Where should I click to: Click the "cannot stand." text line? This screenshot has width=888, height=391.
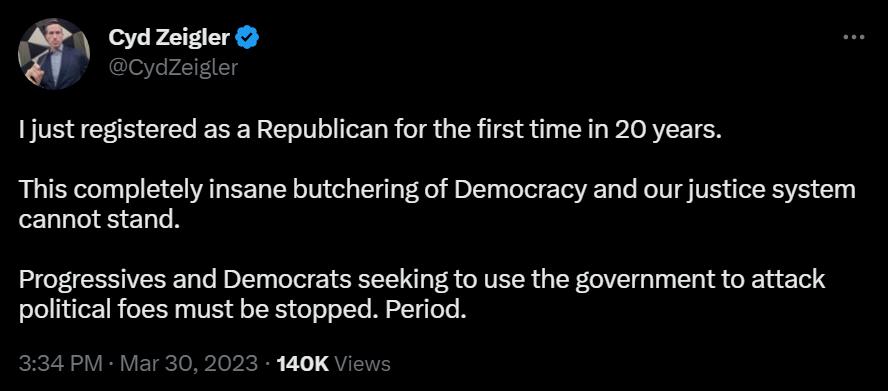[x=99, y=219]
